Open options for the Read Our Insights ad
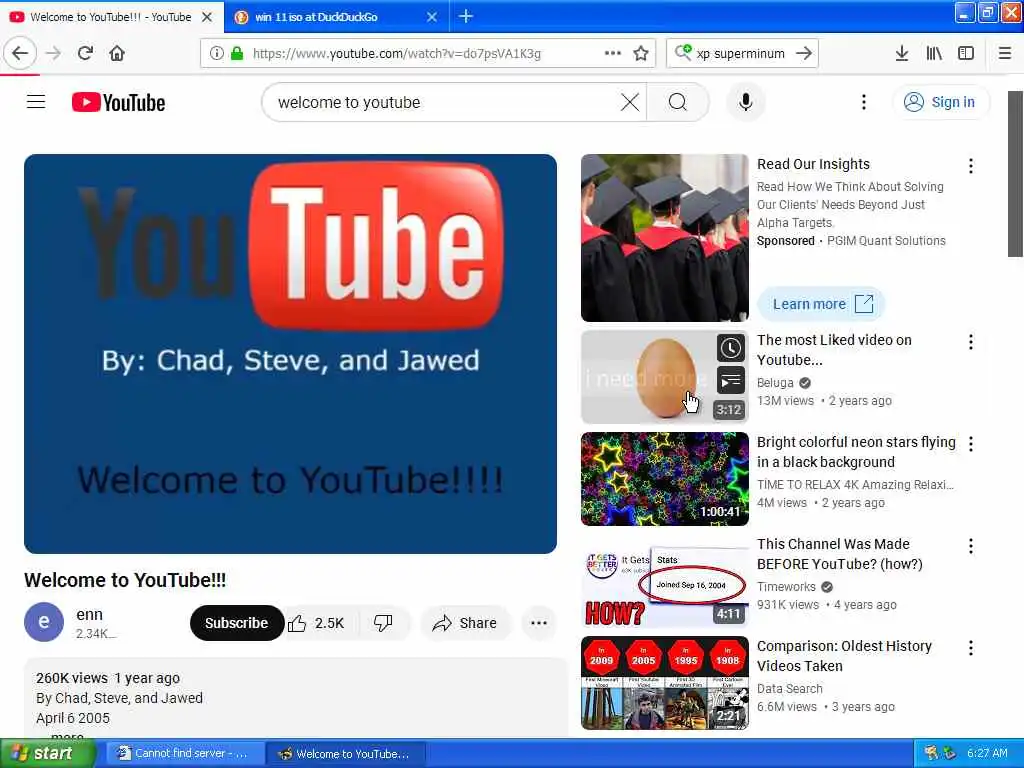Image resolution: width=1024 pixels, height=768 pixels. point(971,166)
